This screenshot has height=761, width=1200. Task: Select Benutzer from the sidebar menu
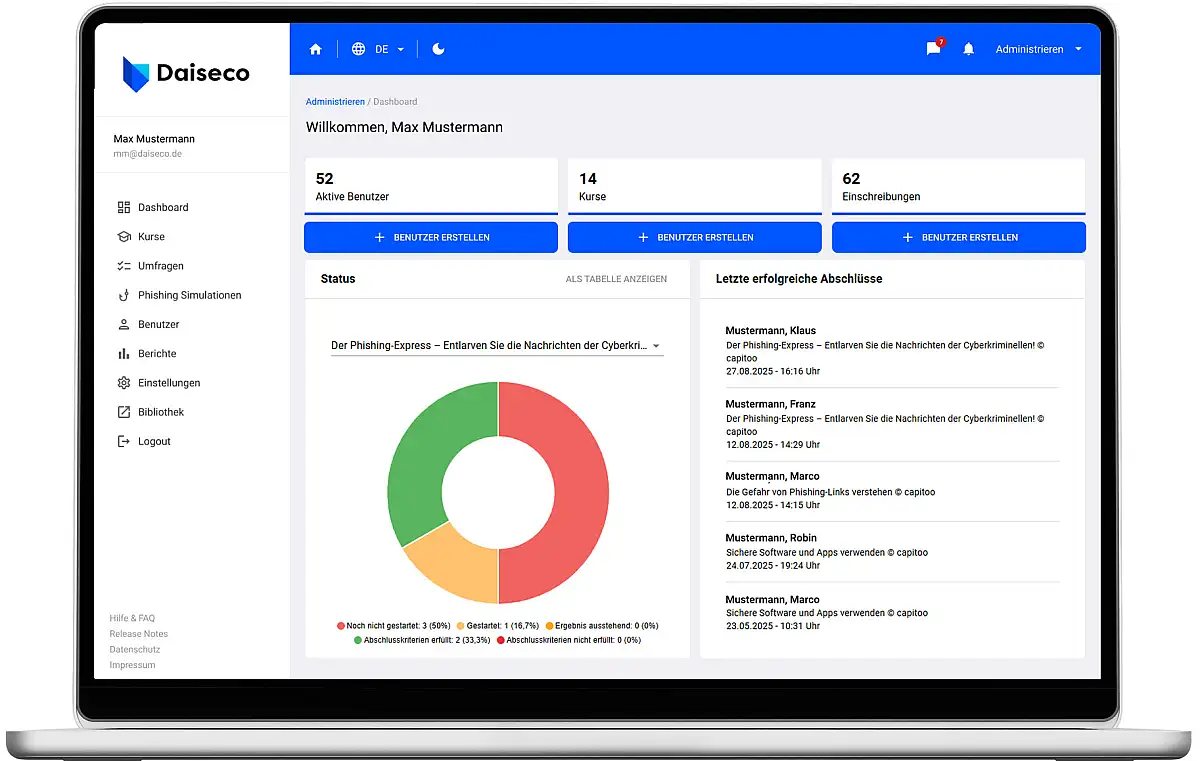click(158, 325)
